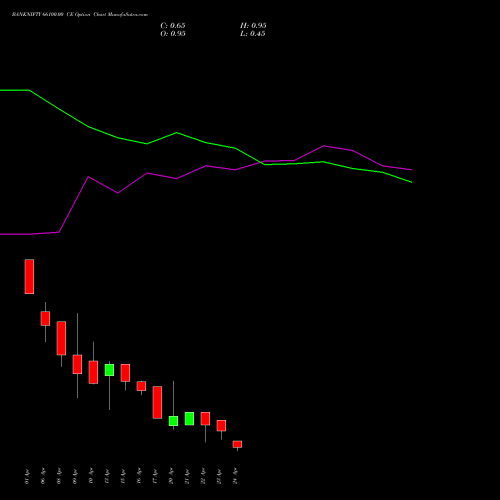The height and width of the screenshot is (500, 500).
Task: Click the close value C: 0.65
Action: [x=173, y=26]
